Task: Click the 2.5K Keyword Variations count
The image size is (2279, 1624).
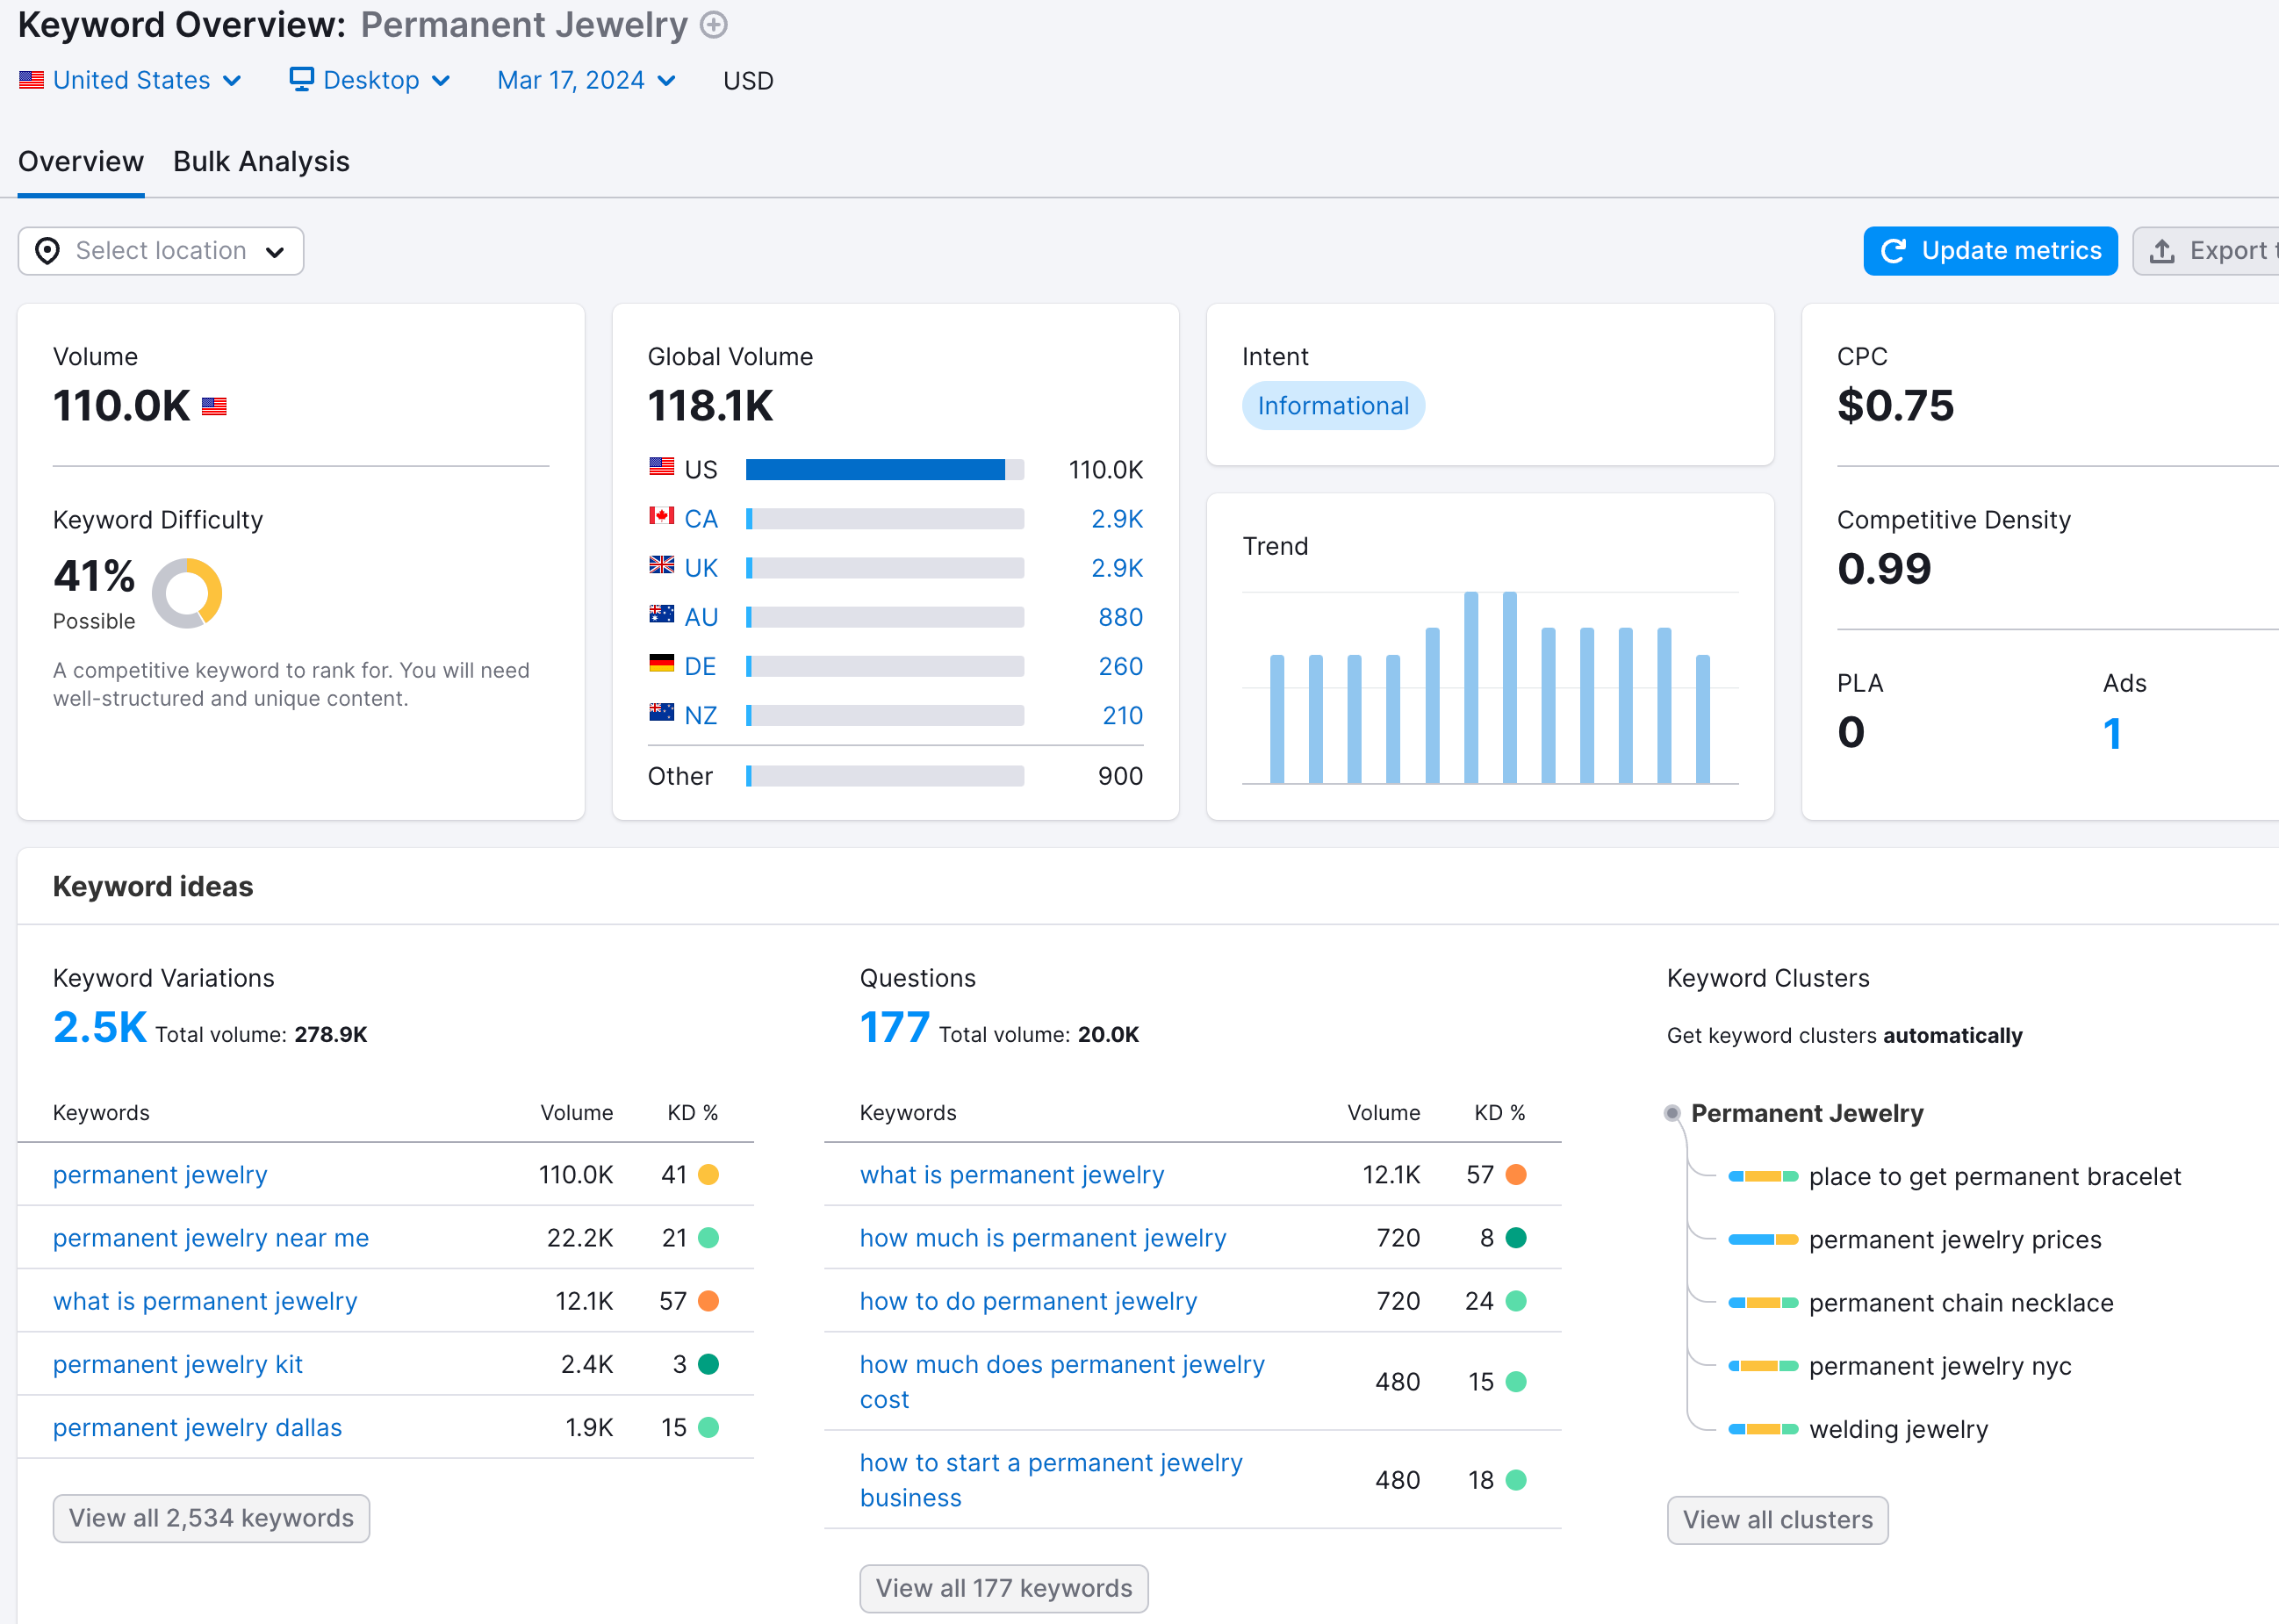Action: 100,1028
